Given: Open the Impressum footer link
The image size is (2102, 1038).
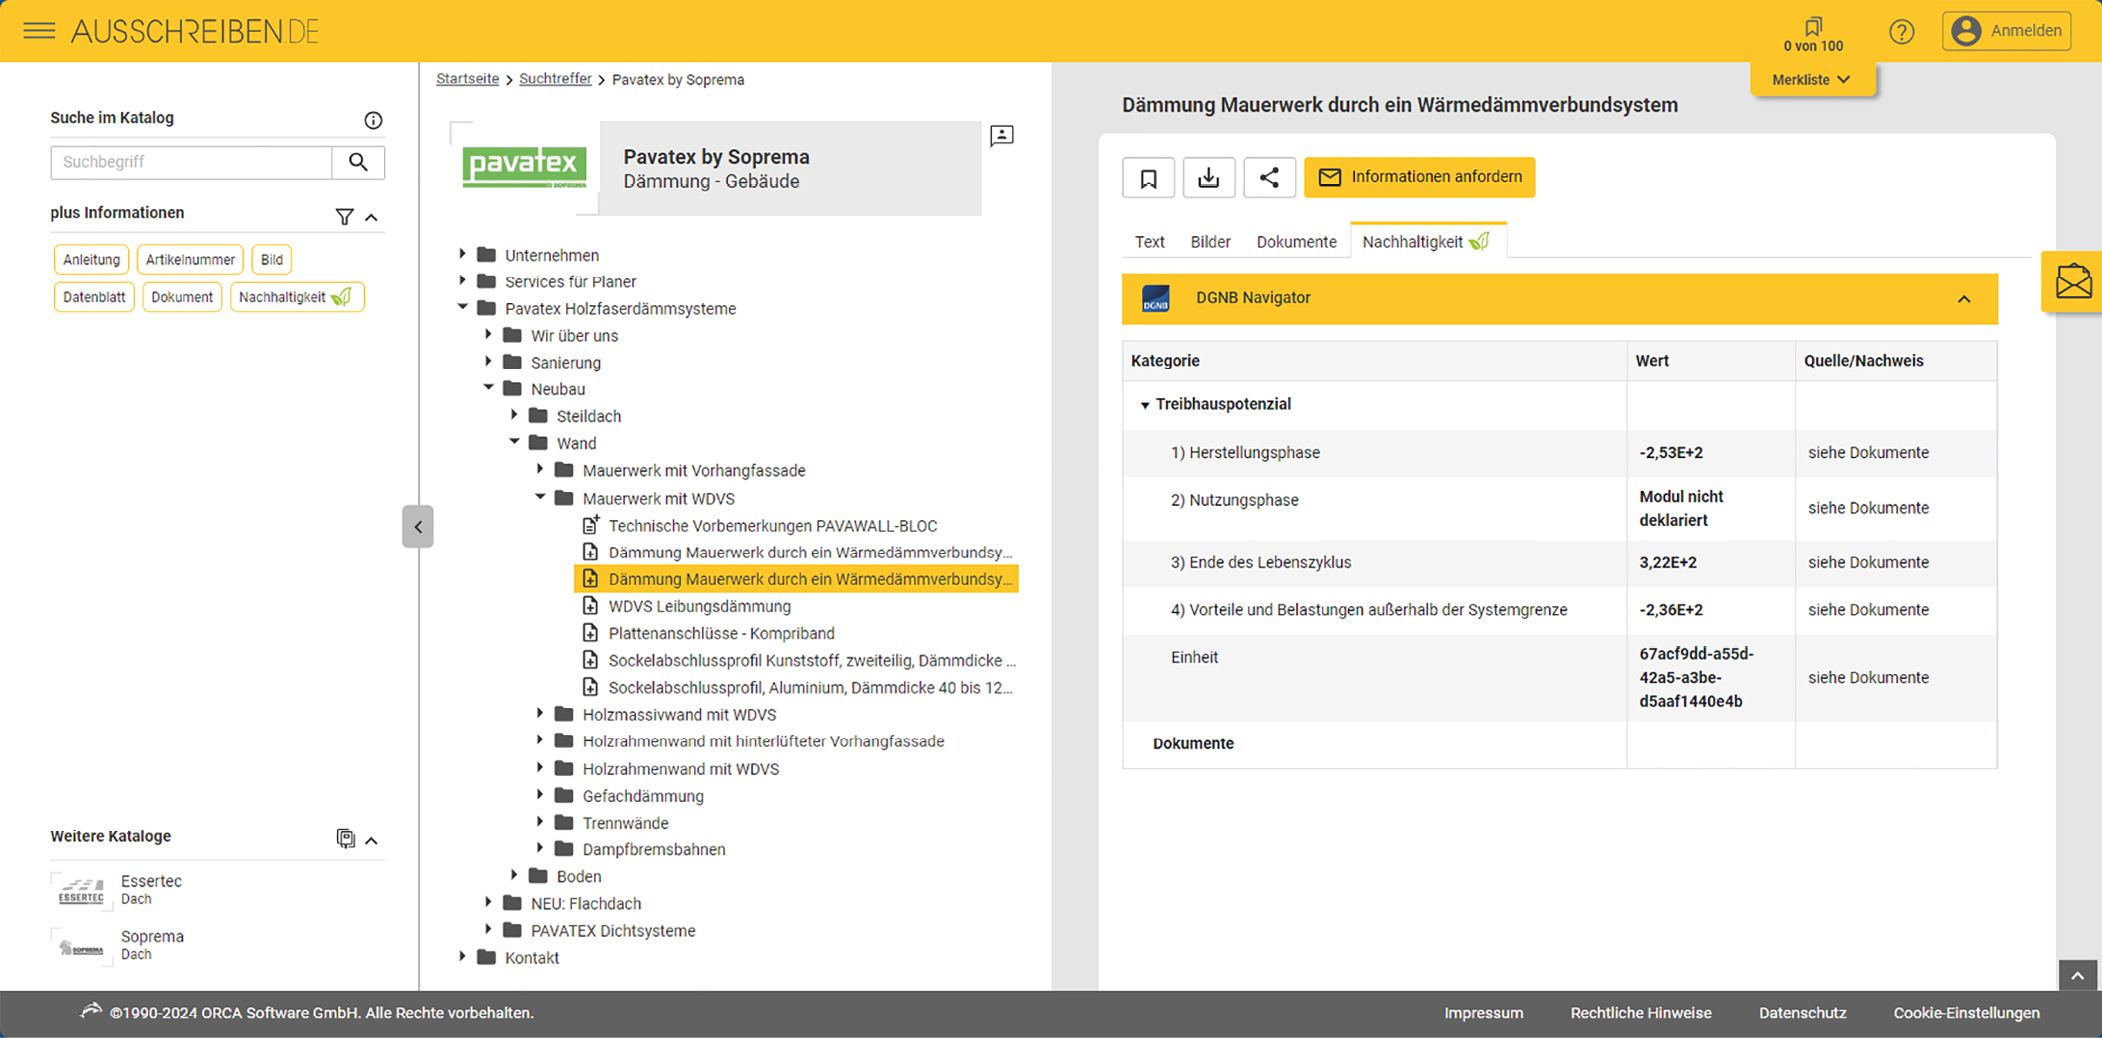Looking at the screenshot, I should (x=1483, y=1013).
